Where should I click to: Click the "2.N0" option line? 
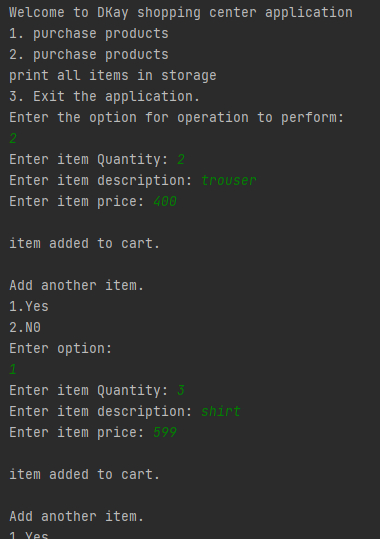[x=25, y=327]
